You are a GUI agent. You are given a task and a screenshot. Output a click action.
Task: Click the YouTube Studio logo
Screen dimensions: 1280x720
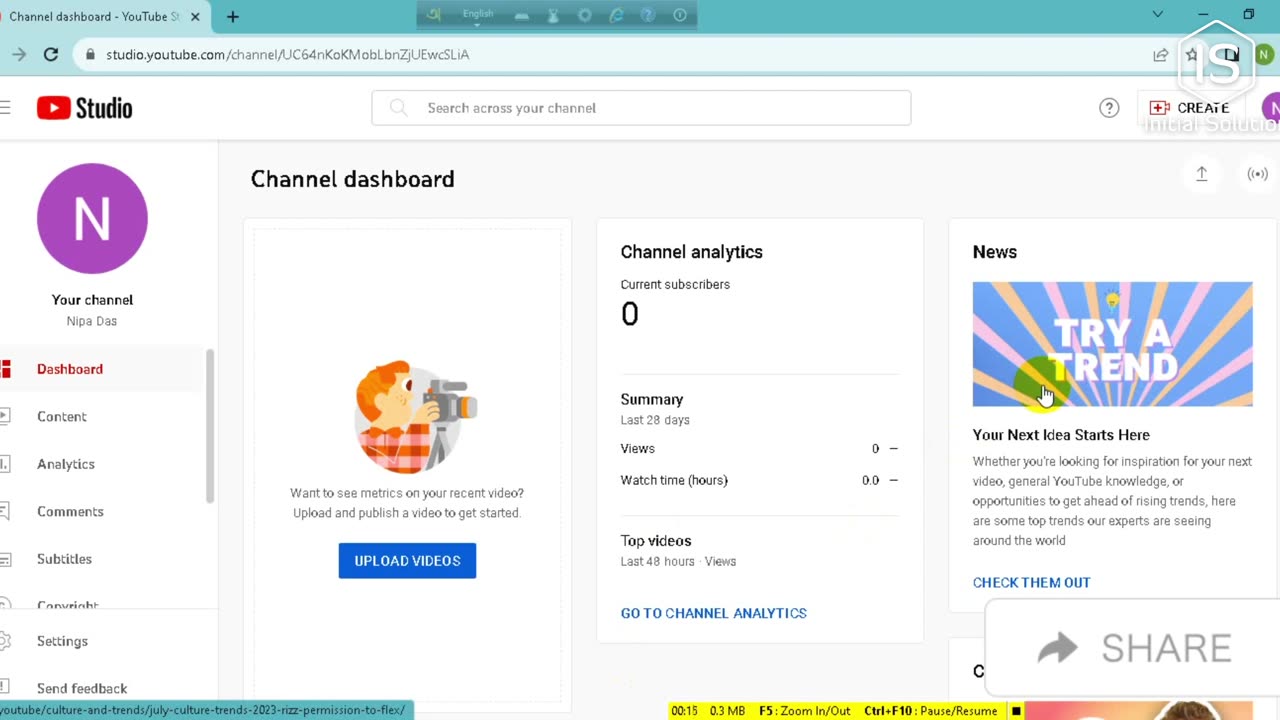(84, 108)
